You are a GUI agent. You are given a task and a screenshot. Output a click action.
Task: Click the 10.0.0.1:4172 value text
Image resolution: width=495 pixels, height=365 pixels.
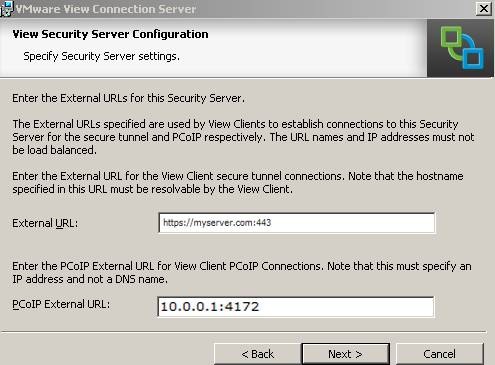210,307
